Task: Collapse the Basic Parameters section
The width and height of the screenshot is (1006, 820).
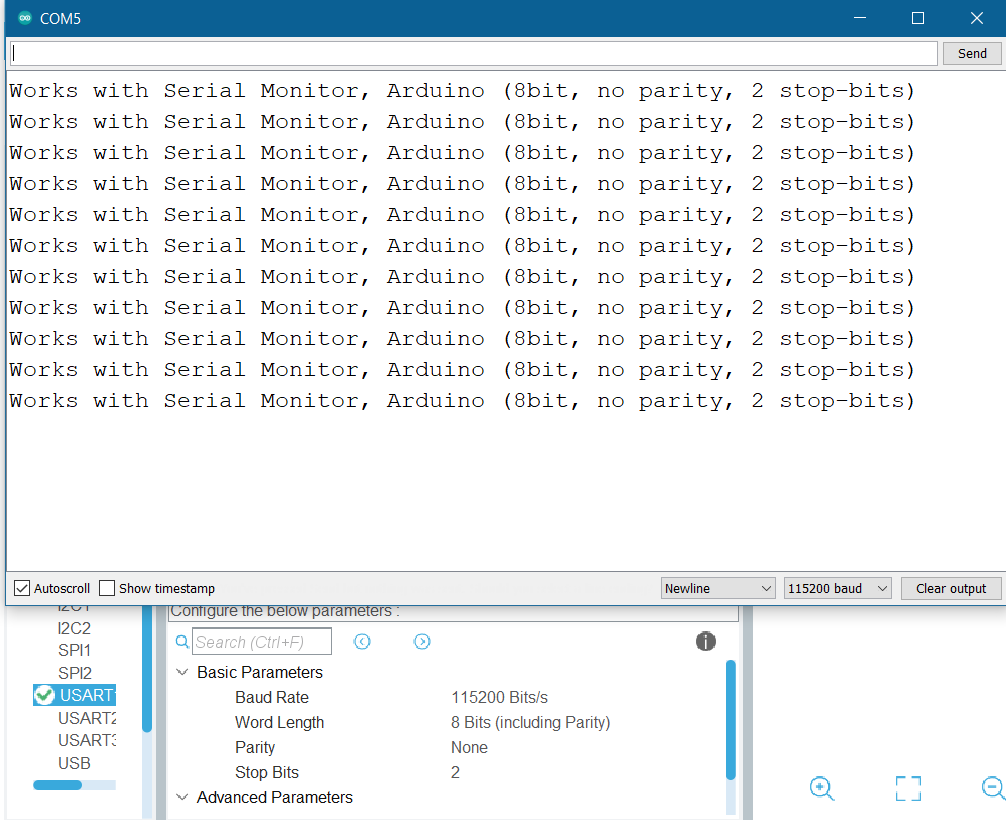Action: point(182,672)
